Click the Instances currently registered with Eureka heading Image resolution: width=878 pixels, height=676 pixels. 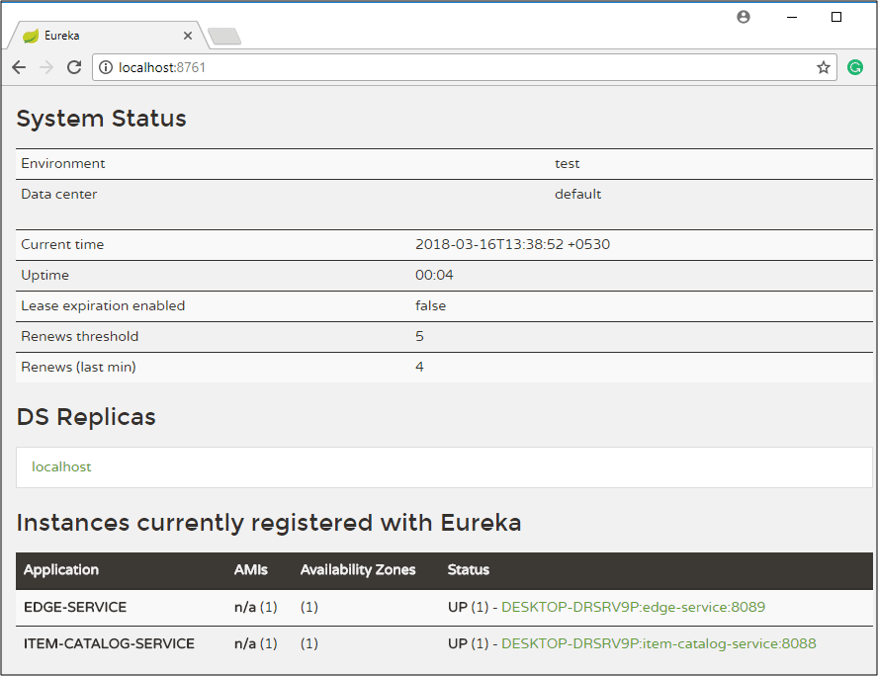tap(269, 523)
